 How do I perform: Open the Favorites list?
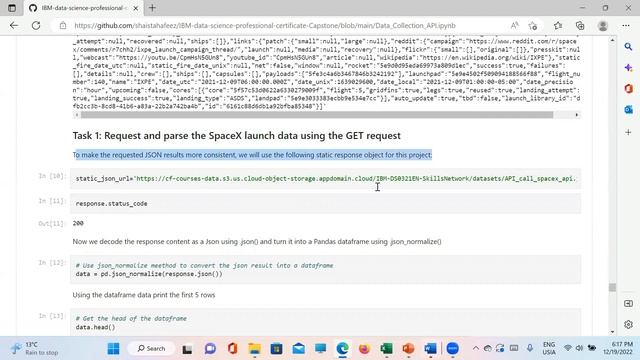[558, 26]
